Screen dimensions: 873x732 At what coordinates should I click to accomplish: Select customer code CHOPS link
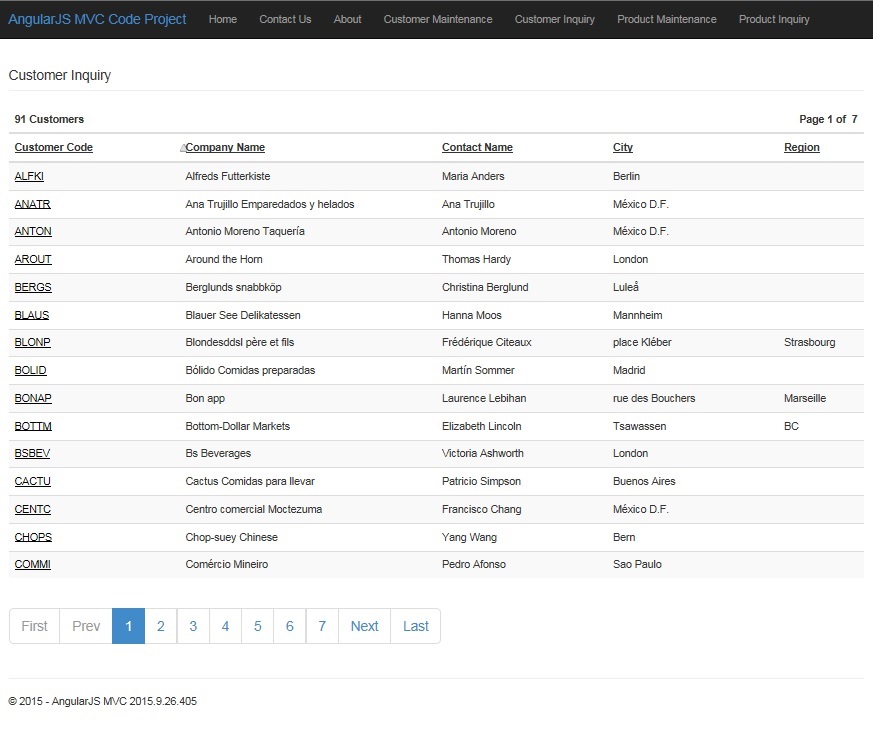tap(33, 537)
